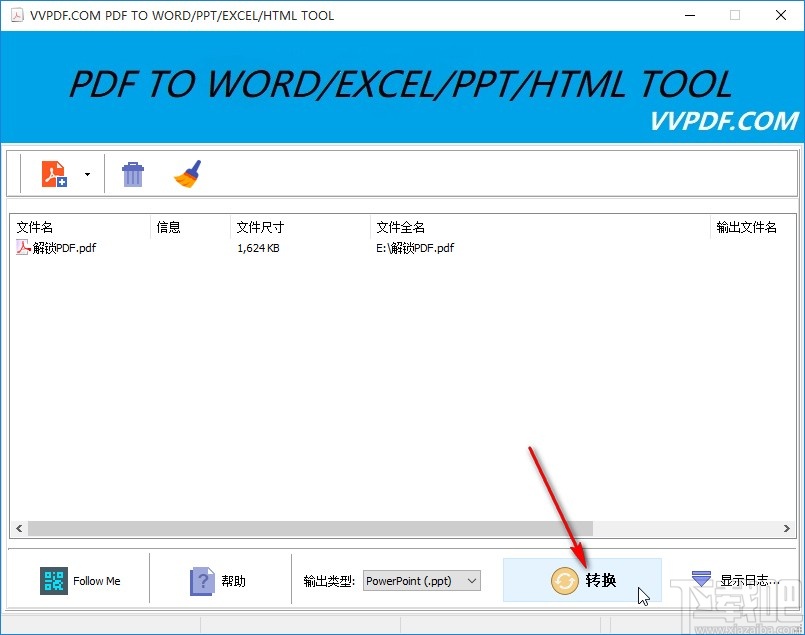Click the QR code Follow Me icon
The width and height of the screenshot is (805, 635).
53,580
